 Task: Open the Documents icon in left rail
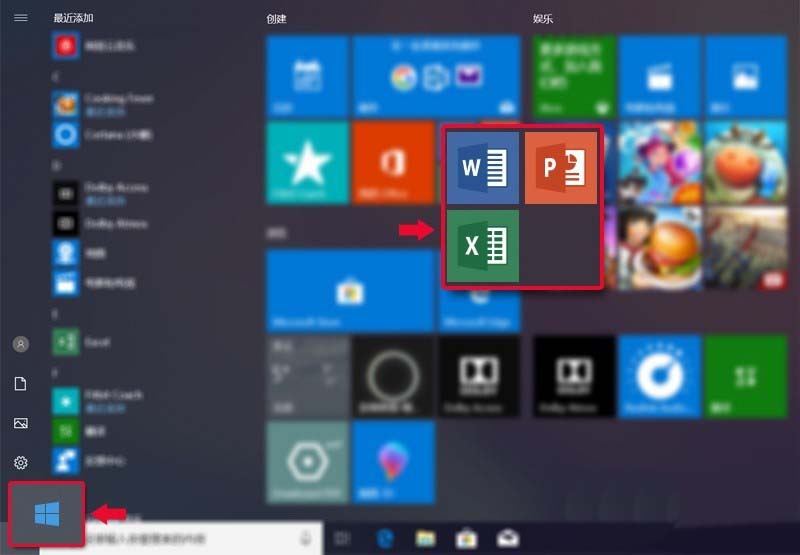pyautogui.click(x=20, y=384)
